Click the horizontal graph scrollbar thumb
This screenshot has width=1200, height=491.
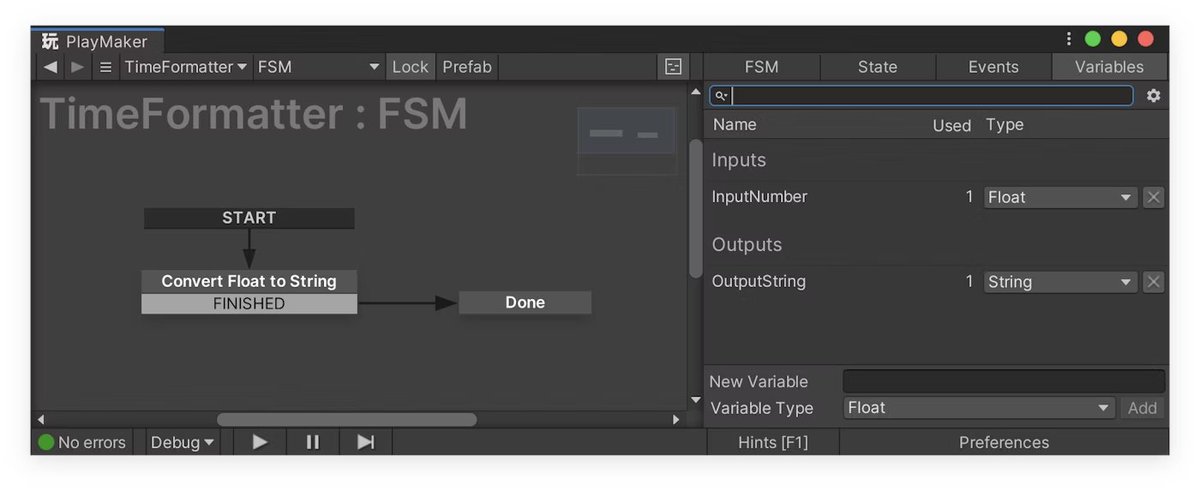[346, 419]
